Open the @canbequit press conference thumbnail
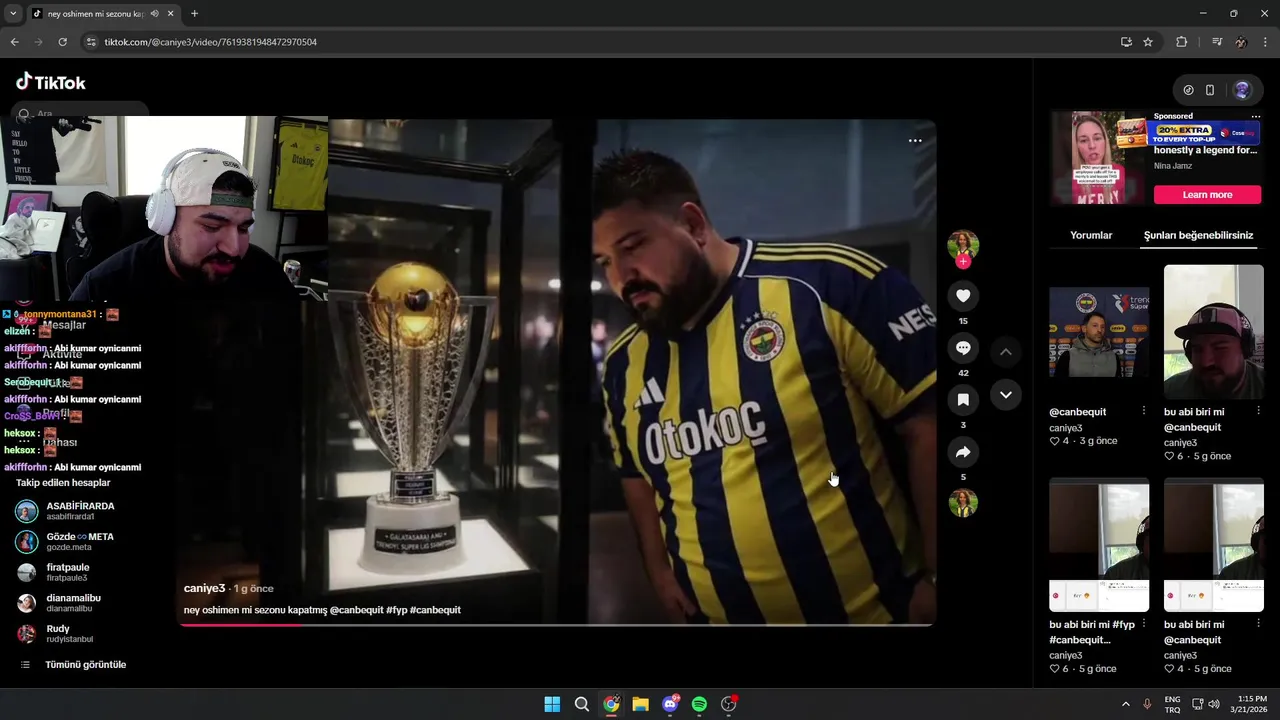The width and height of the screenshot is (1280, 720). (x=1099, y=332)
